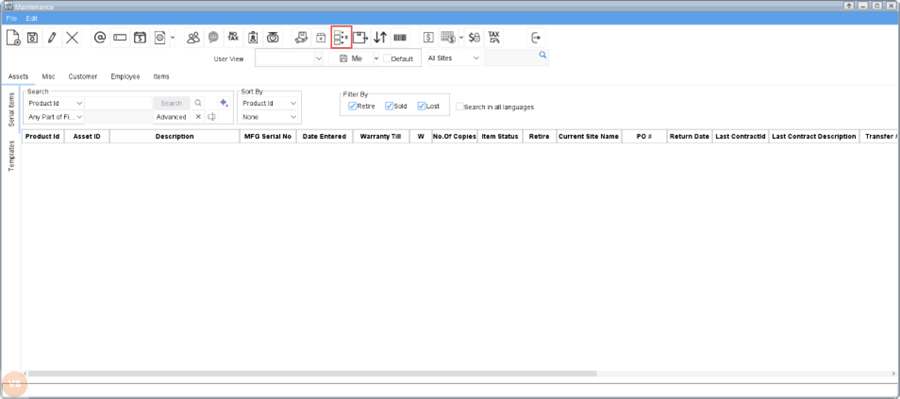Expand the arrow next to the Me button
The height and width of the screenshot is (399, 900).
(x=377, y=58)
